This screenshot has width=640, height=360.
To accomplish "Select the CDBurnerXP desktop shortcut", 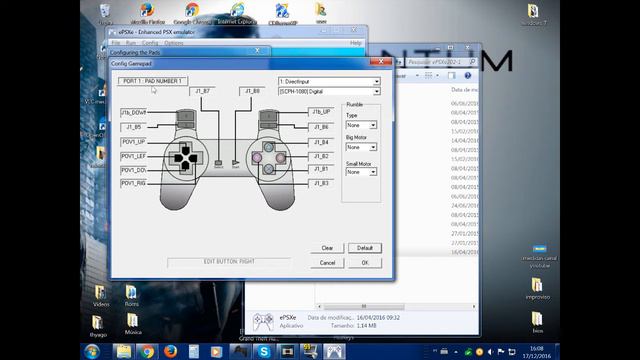I will pos(282,14).
